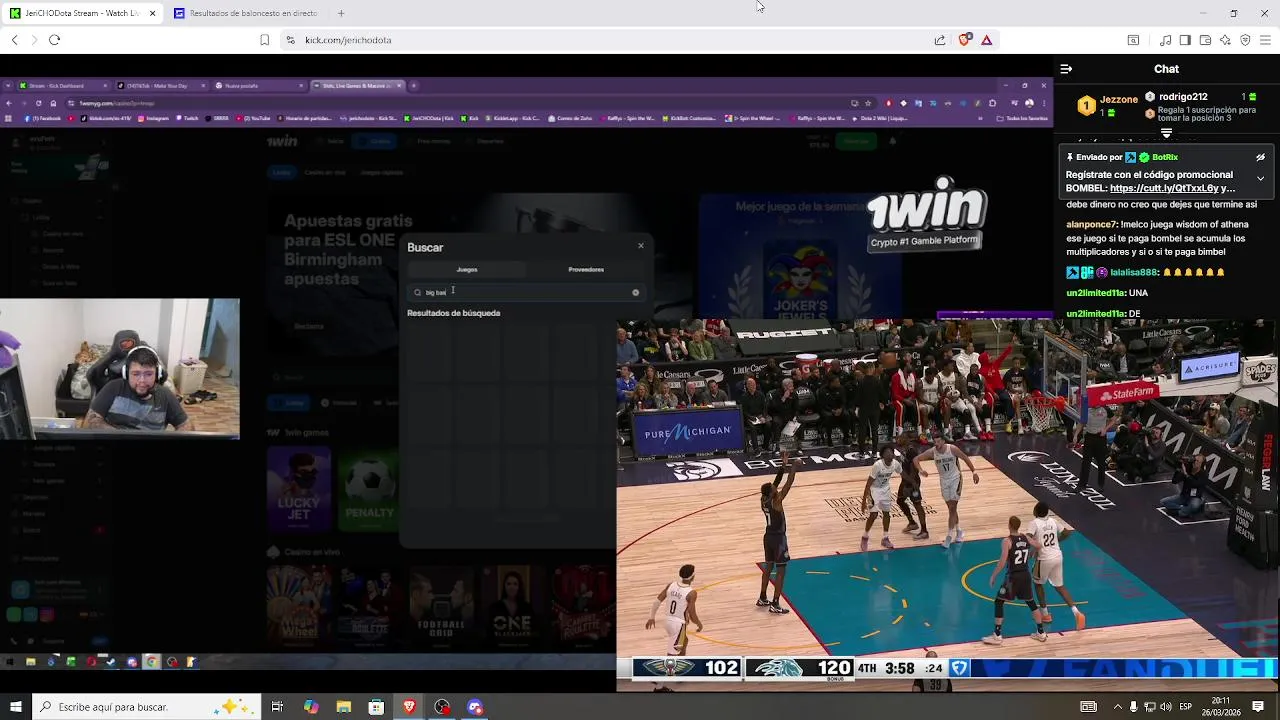
Task: Select the Proveedores tab in Buscar dialog
Action: pos(586,269)
